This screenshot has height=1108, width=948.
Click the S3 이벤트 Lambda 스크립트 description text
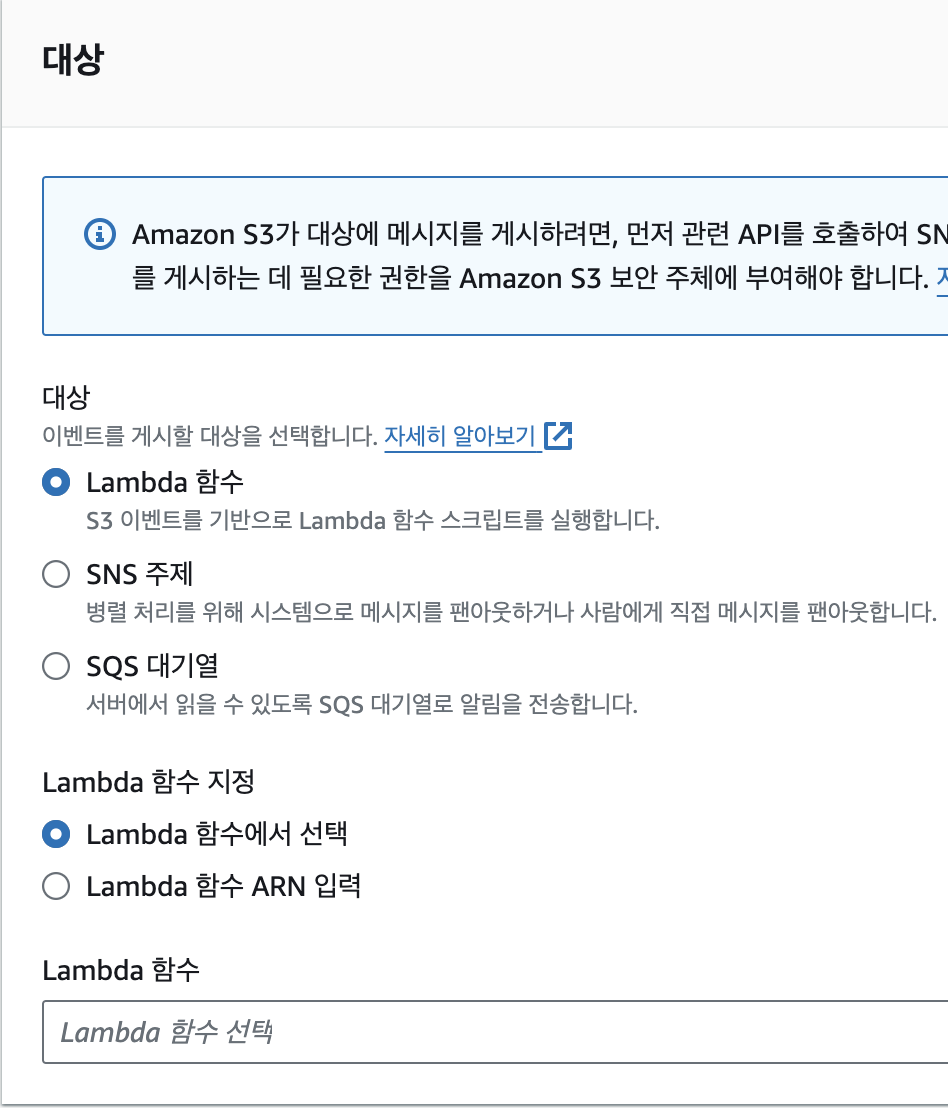coord(373,521)
